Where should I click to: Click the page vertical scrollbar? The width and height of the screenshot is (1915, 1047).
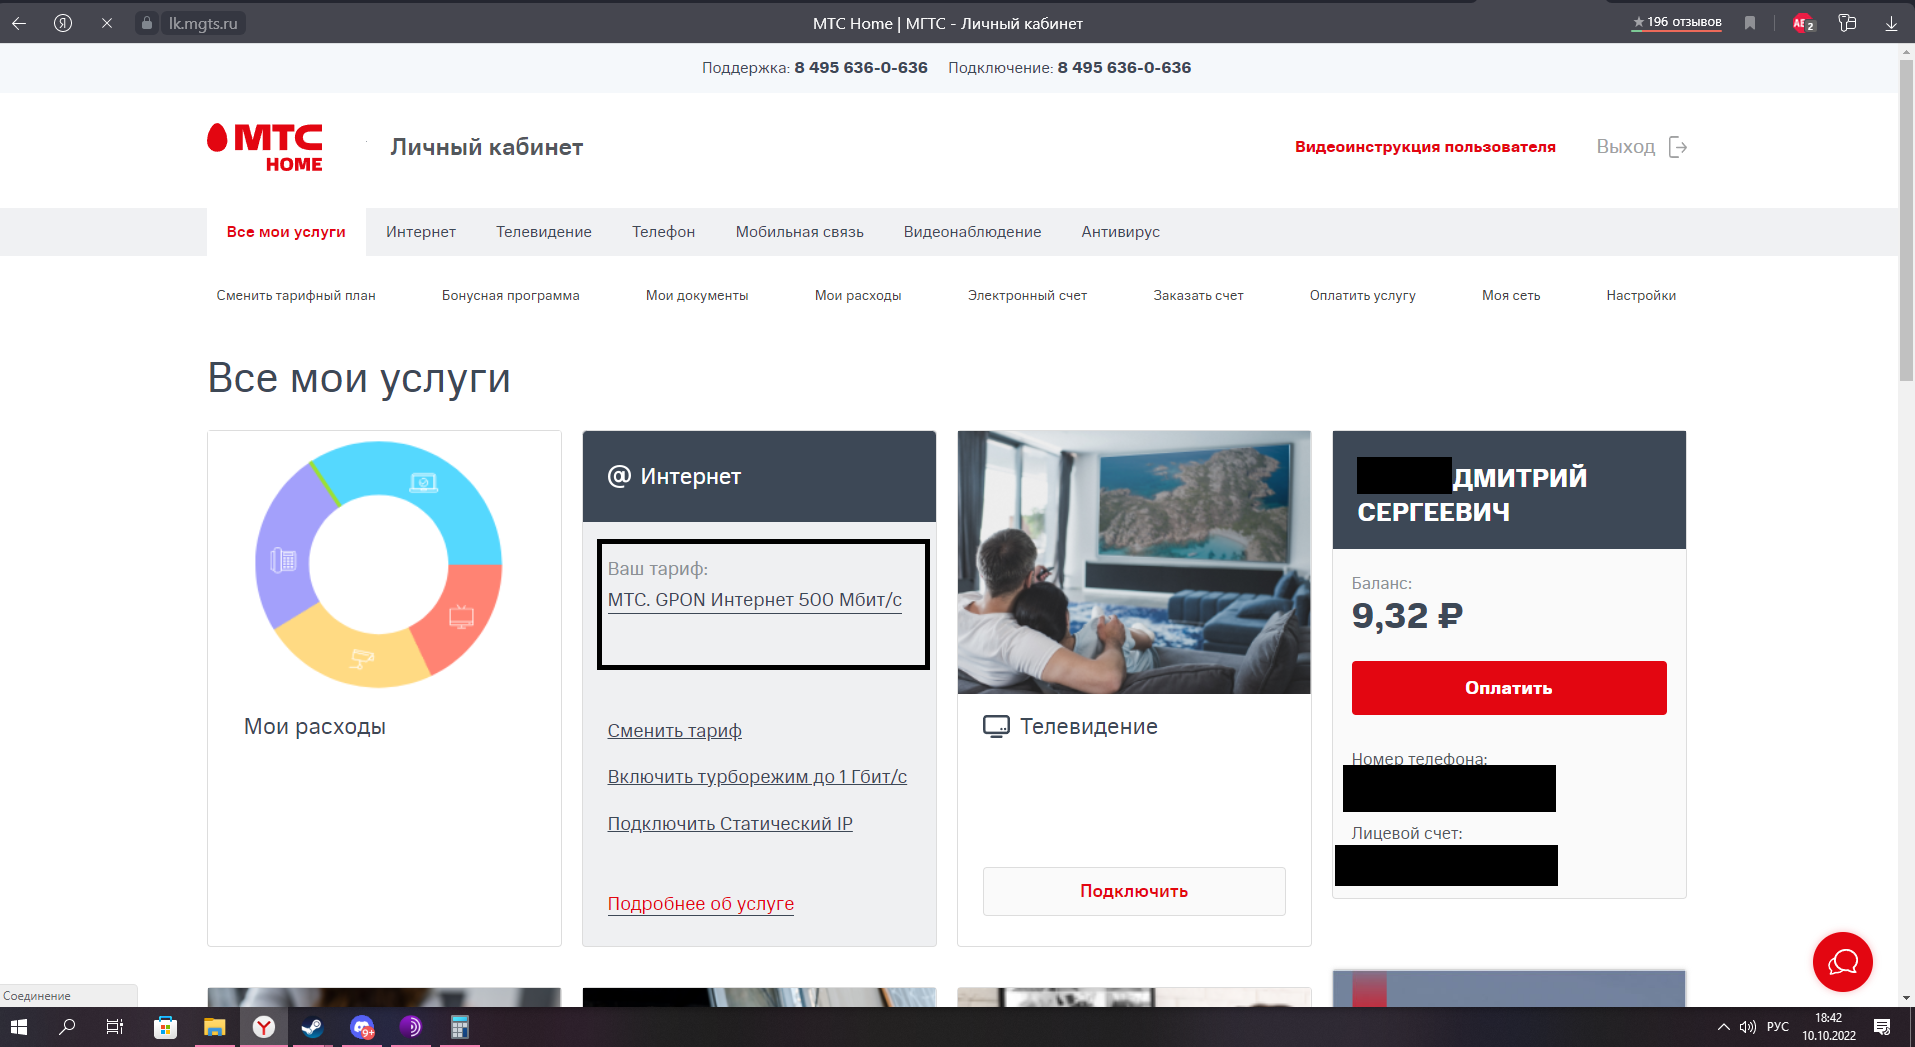(1906, 220)
